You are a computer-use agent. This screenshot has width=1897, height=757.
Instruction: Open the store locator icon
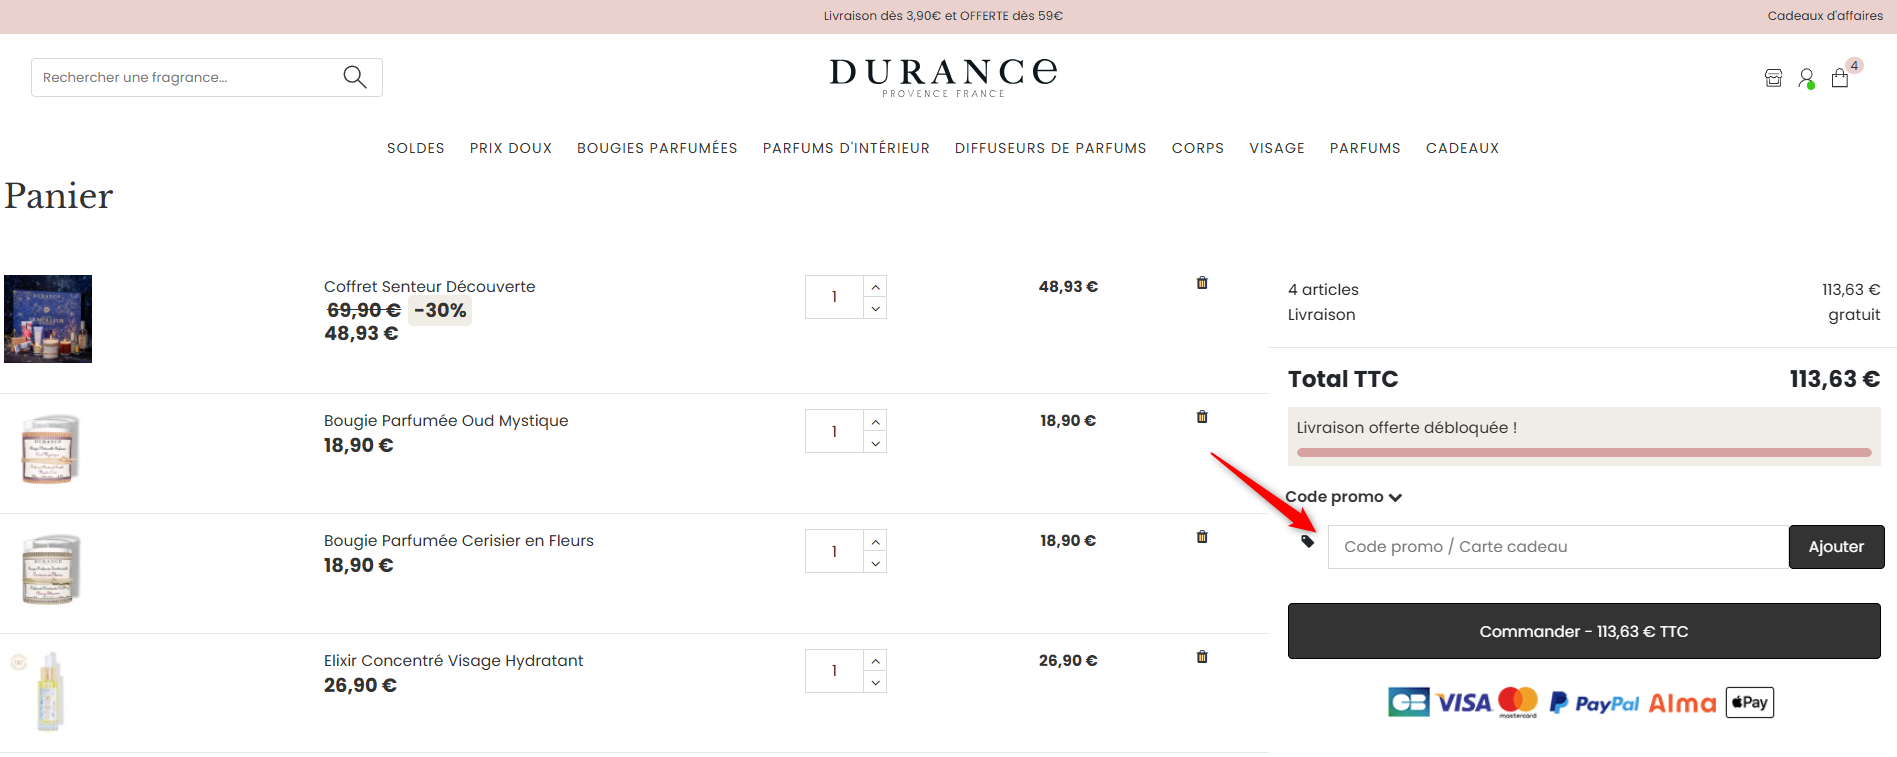[x=1773, y=78]
